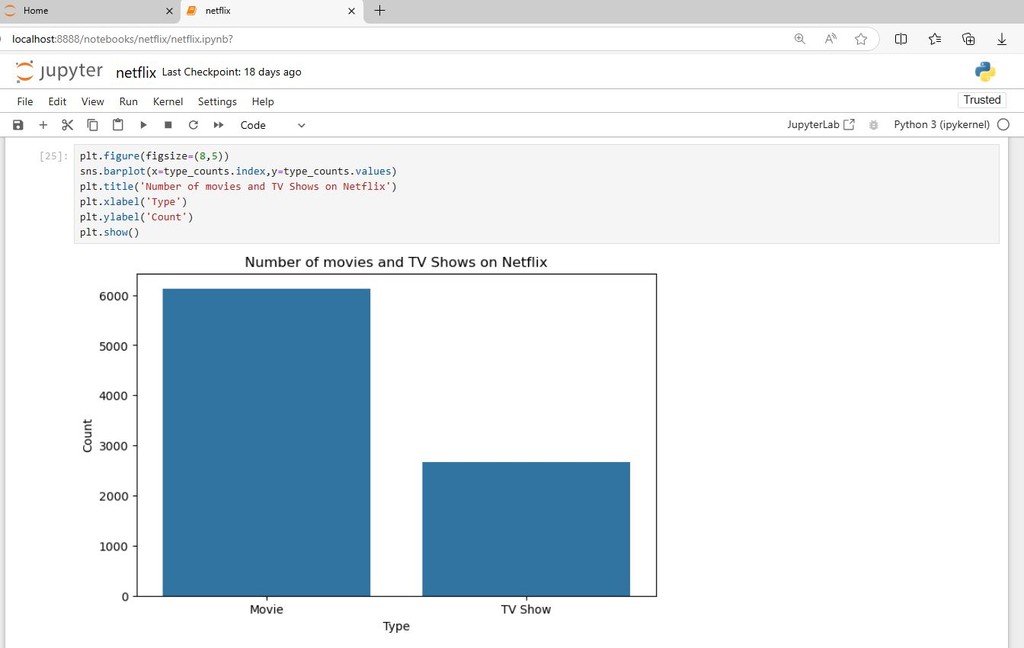The image size is (1024, 648).
Task: Toggle split screen browser icon
Action: [901, 39]
